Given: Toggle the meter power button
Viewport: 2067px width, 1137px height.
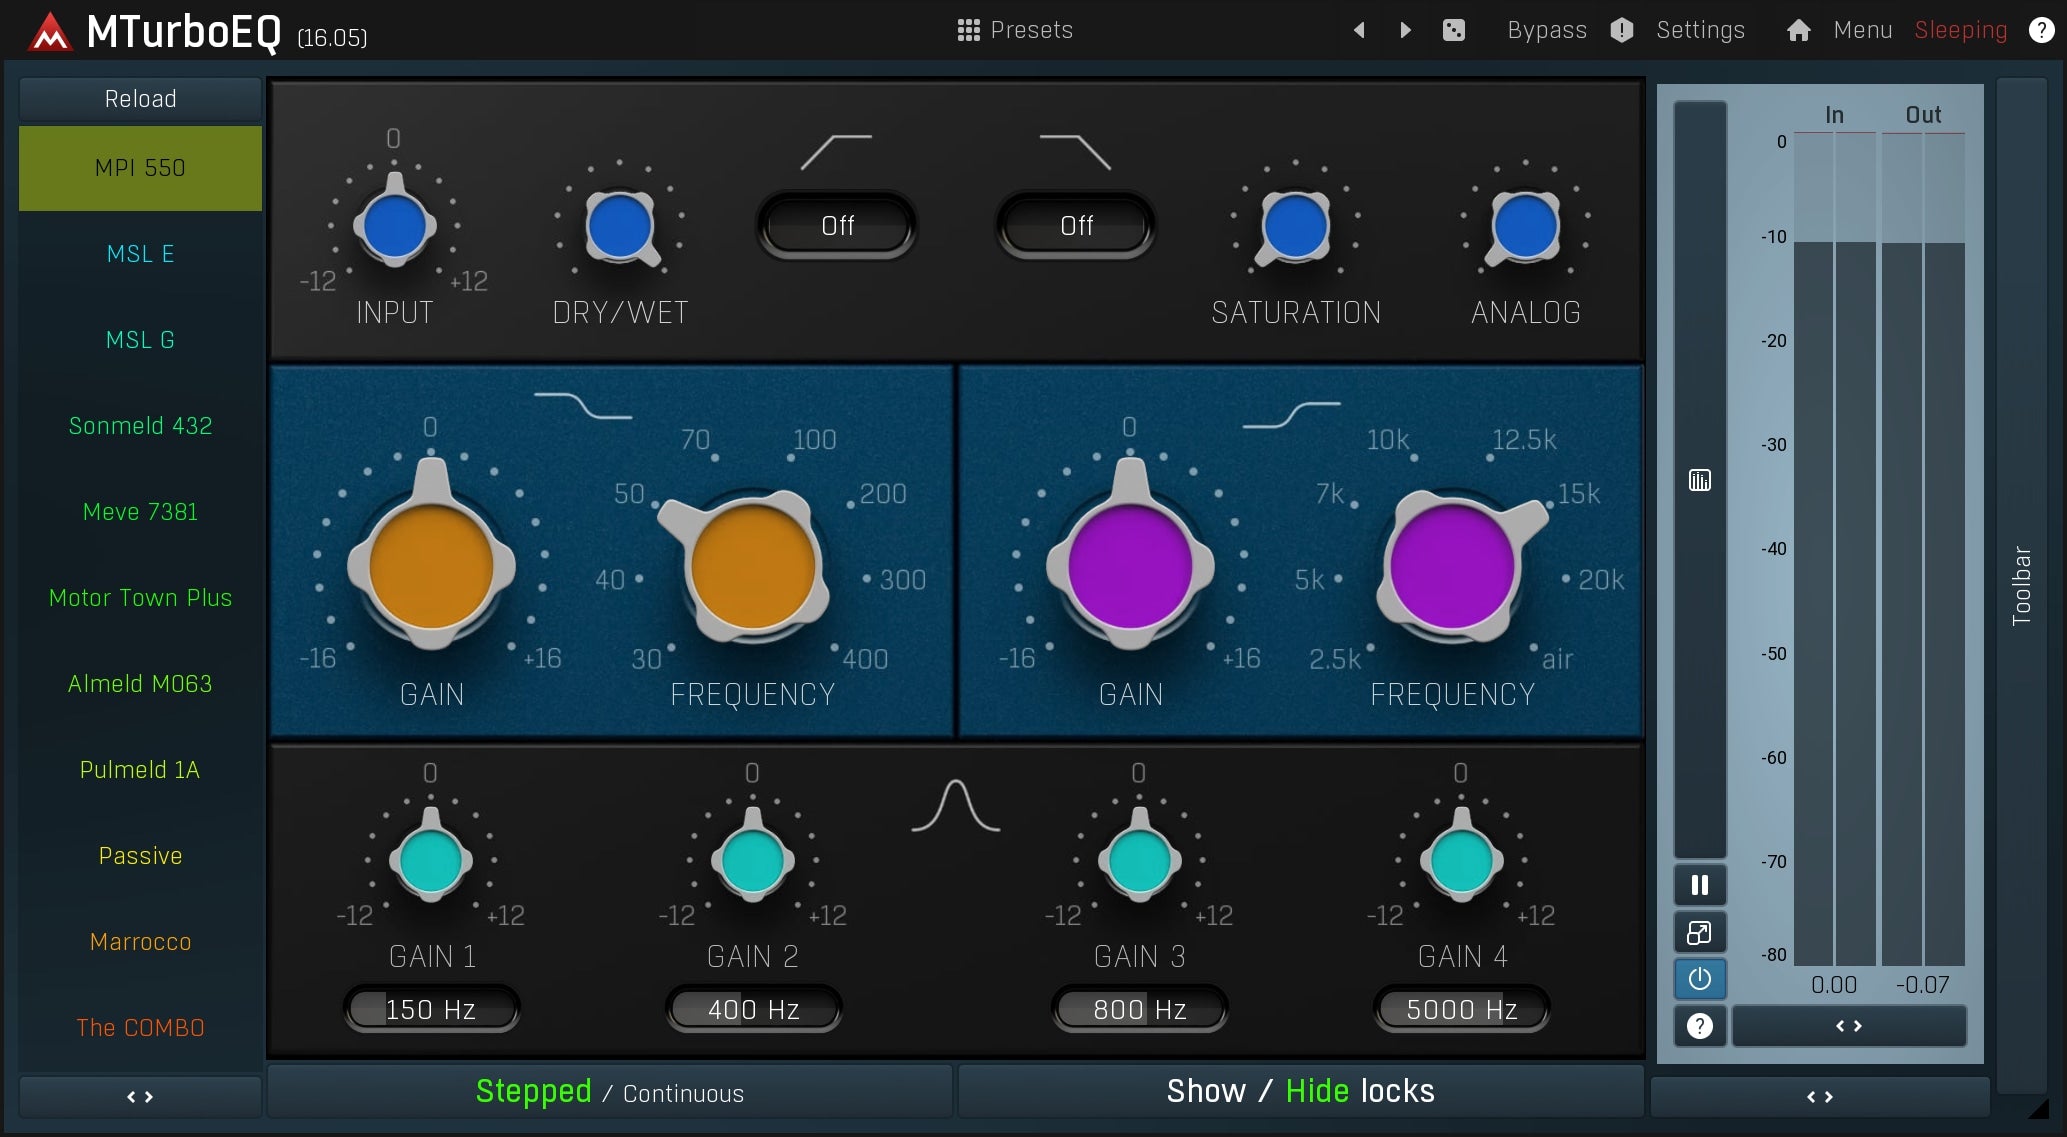Looking at the screenshot, I should (1699, 979).
